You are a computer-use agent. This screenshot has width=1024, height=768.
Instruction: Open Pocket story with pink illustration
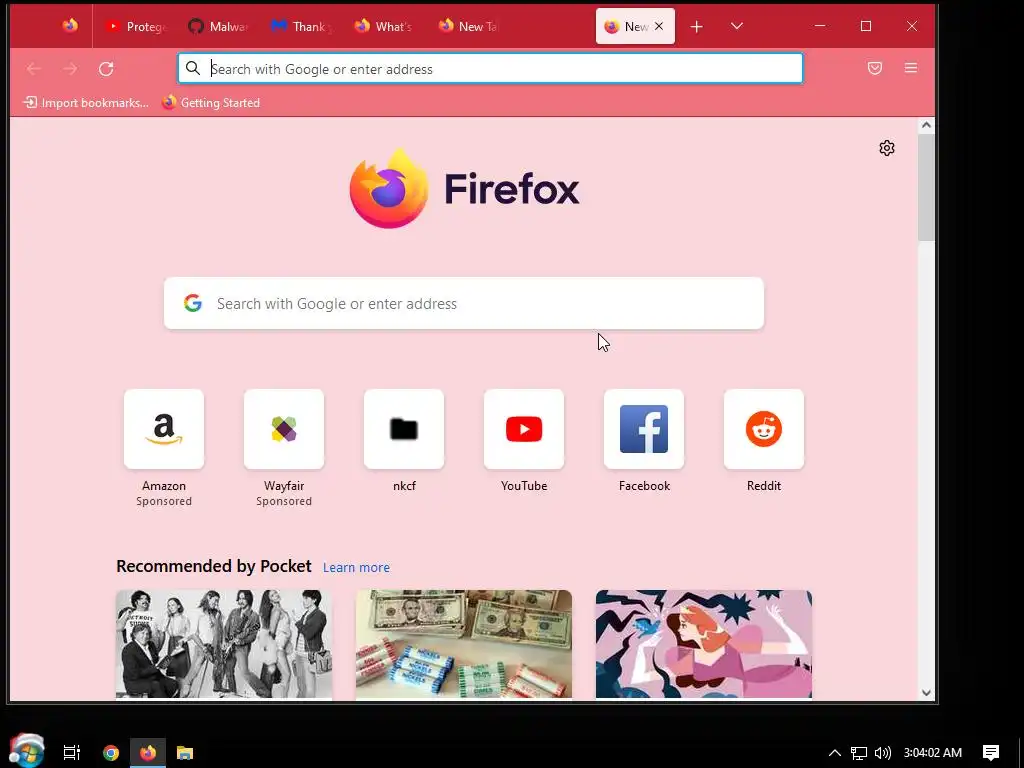click(704, 644)
